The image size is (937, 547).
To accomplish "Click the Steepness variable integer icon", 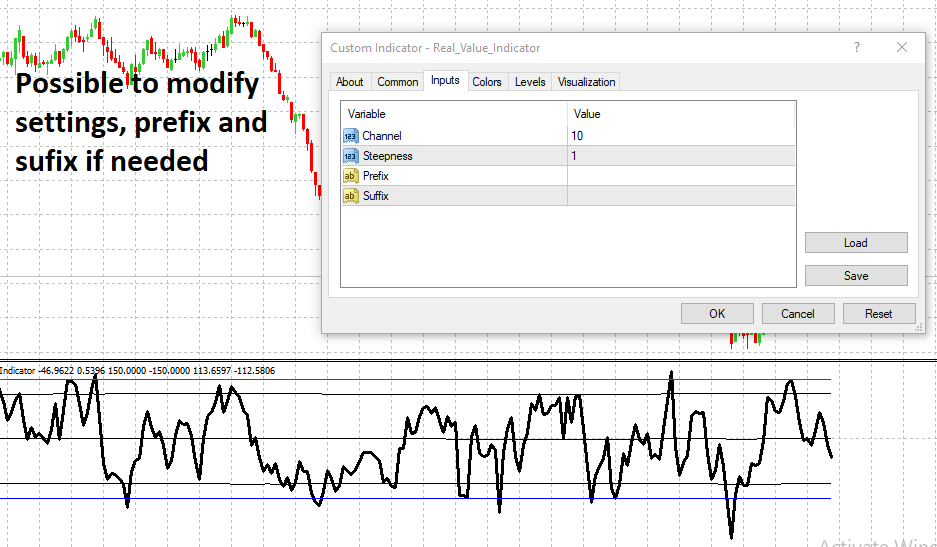I will 351,156.
